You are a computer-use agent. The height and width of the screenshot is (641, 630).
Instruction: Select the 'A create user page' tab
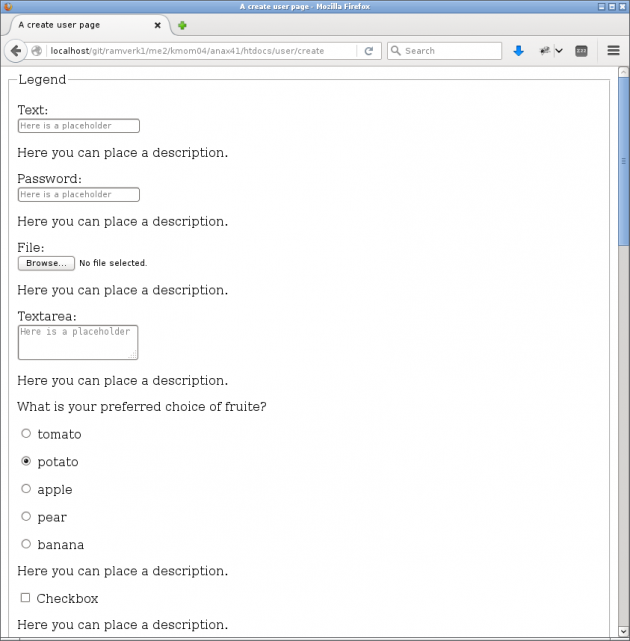pos(88,25)
